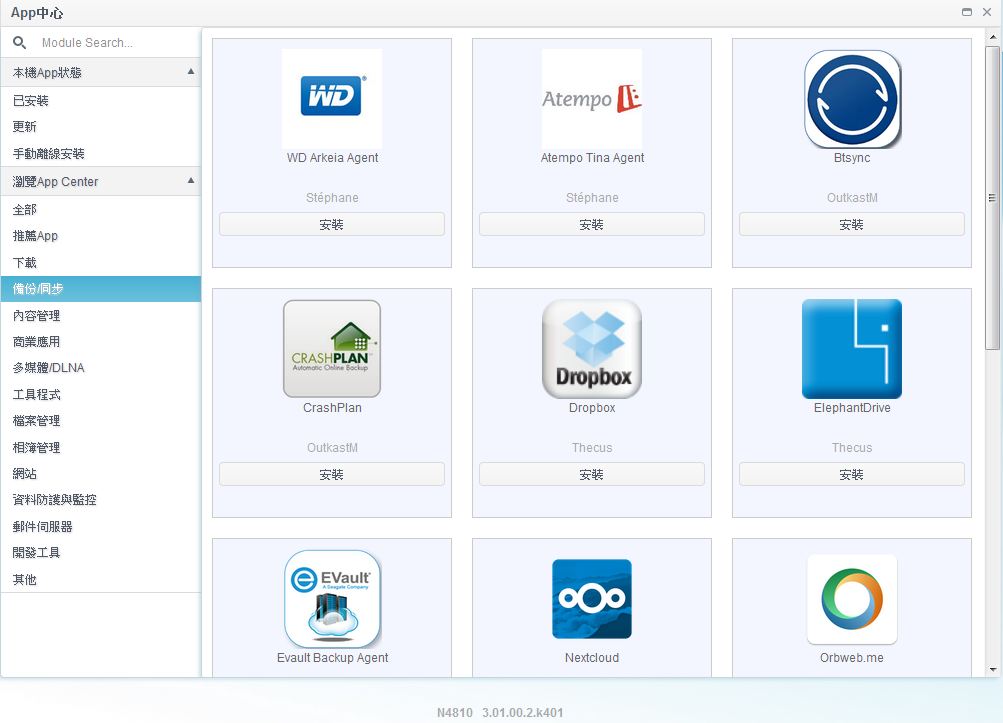Image resolution: width=1003 pixels, height=723 pixels.
Task: Install Btsync with 安裝 button
Action: pyautogui.click(x=852, y=225)
